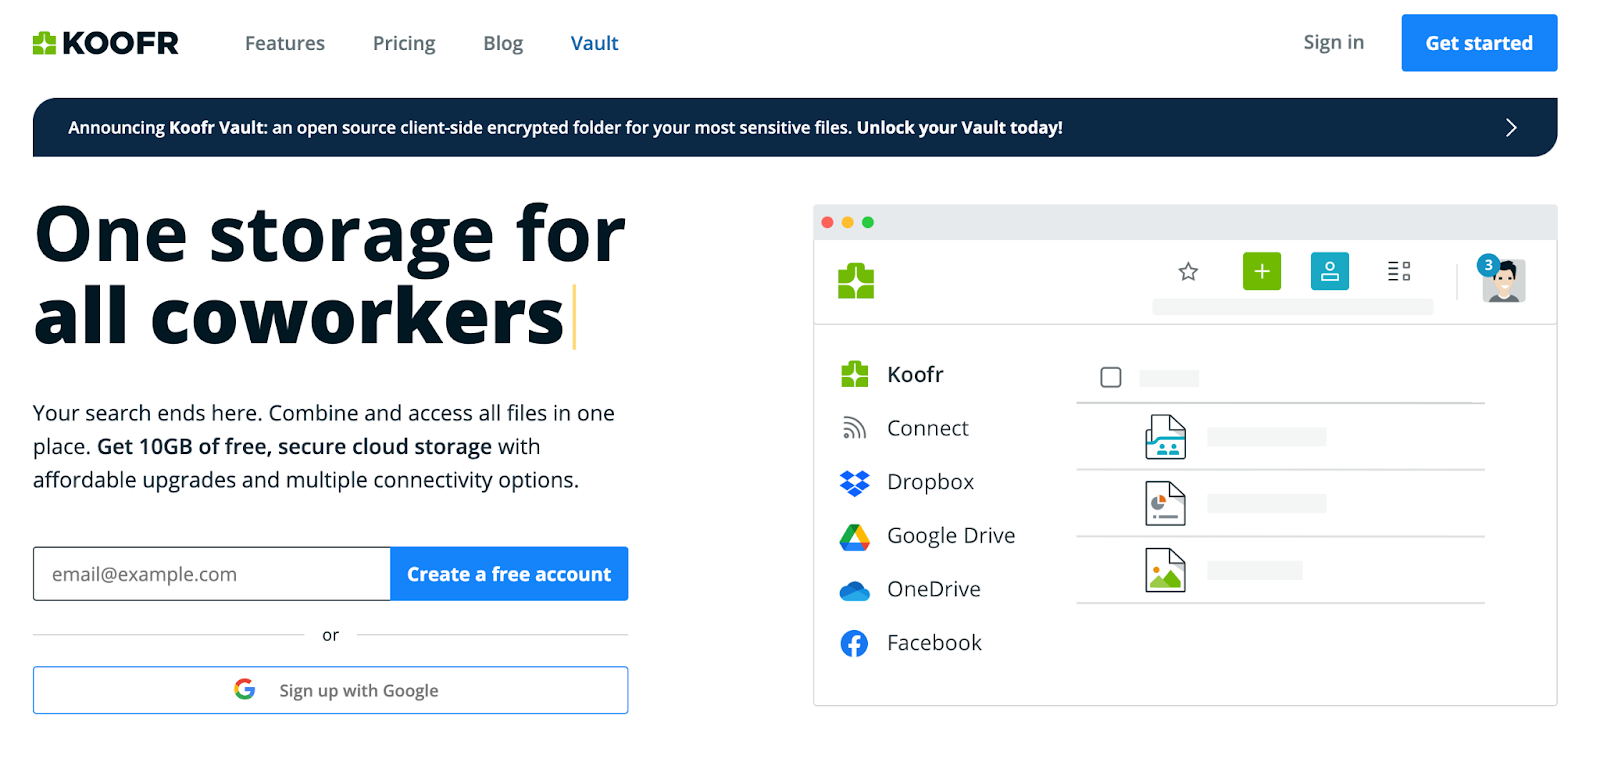The height and width of the screenshot is (784, 1600).
Task: Focus the email@example.com input field
Action: 212,574
